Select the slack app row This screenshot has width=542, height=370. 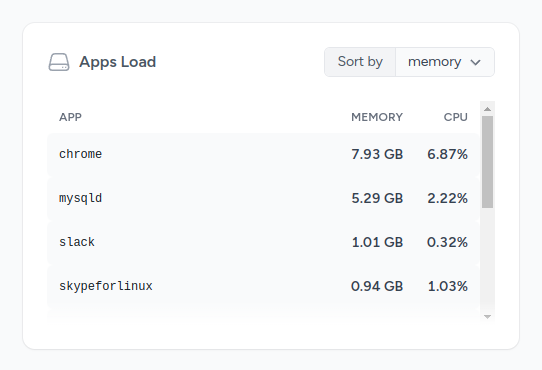(x=263, y=242)
